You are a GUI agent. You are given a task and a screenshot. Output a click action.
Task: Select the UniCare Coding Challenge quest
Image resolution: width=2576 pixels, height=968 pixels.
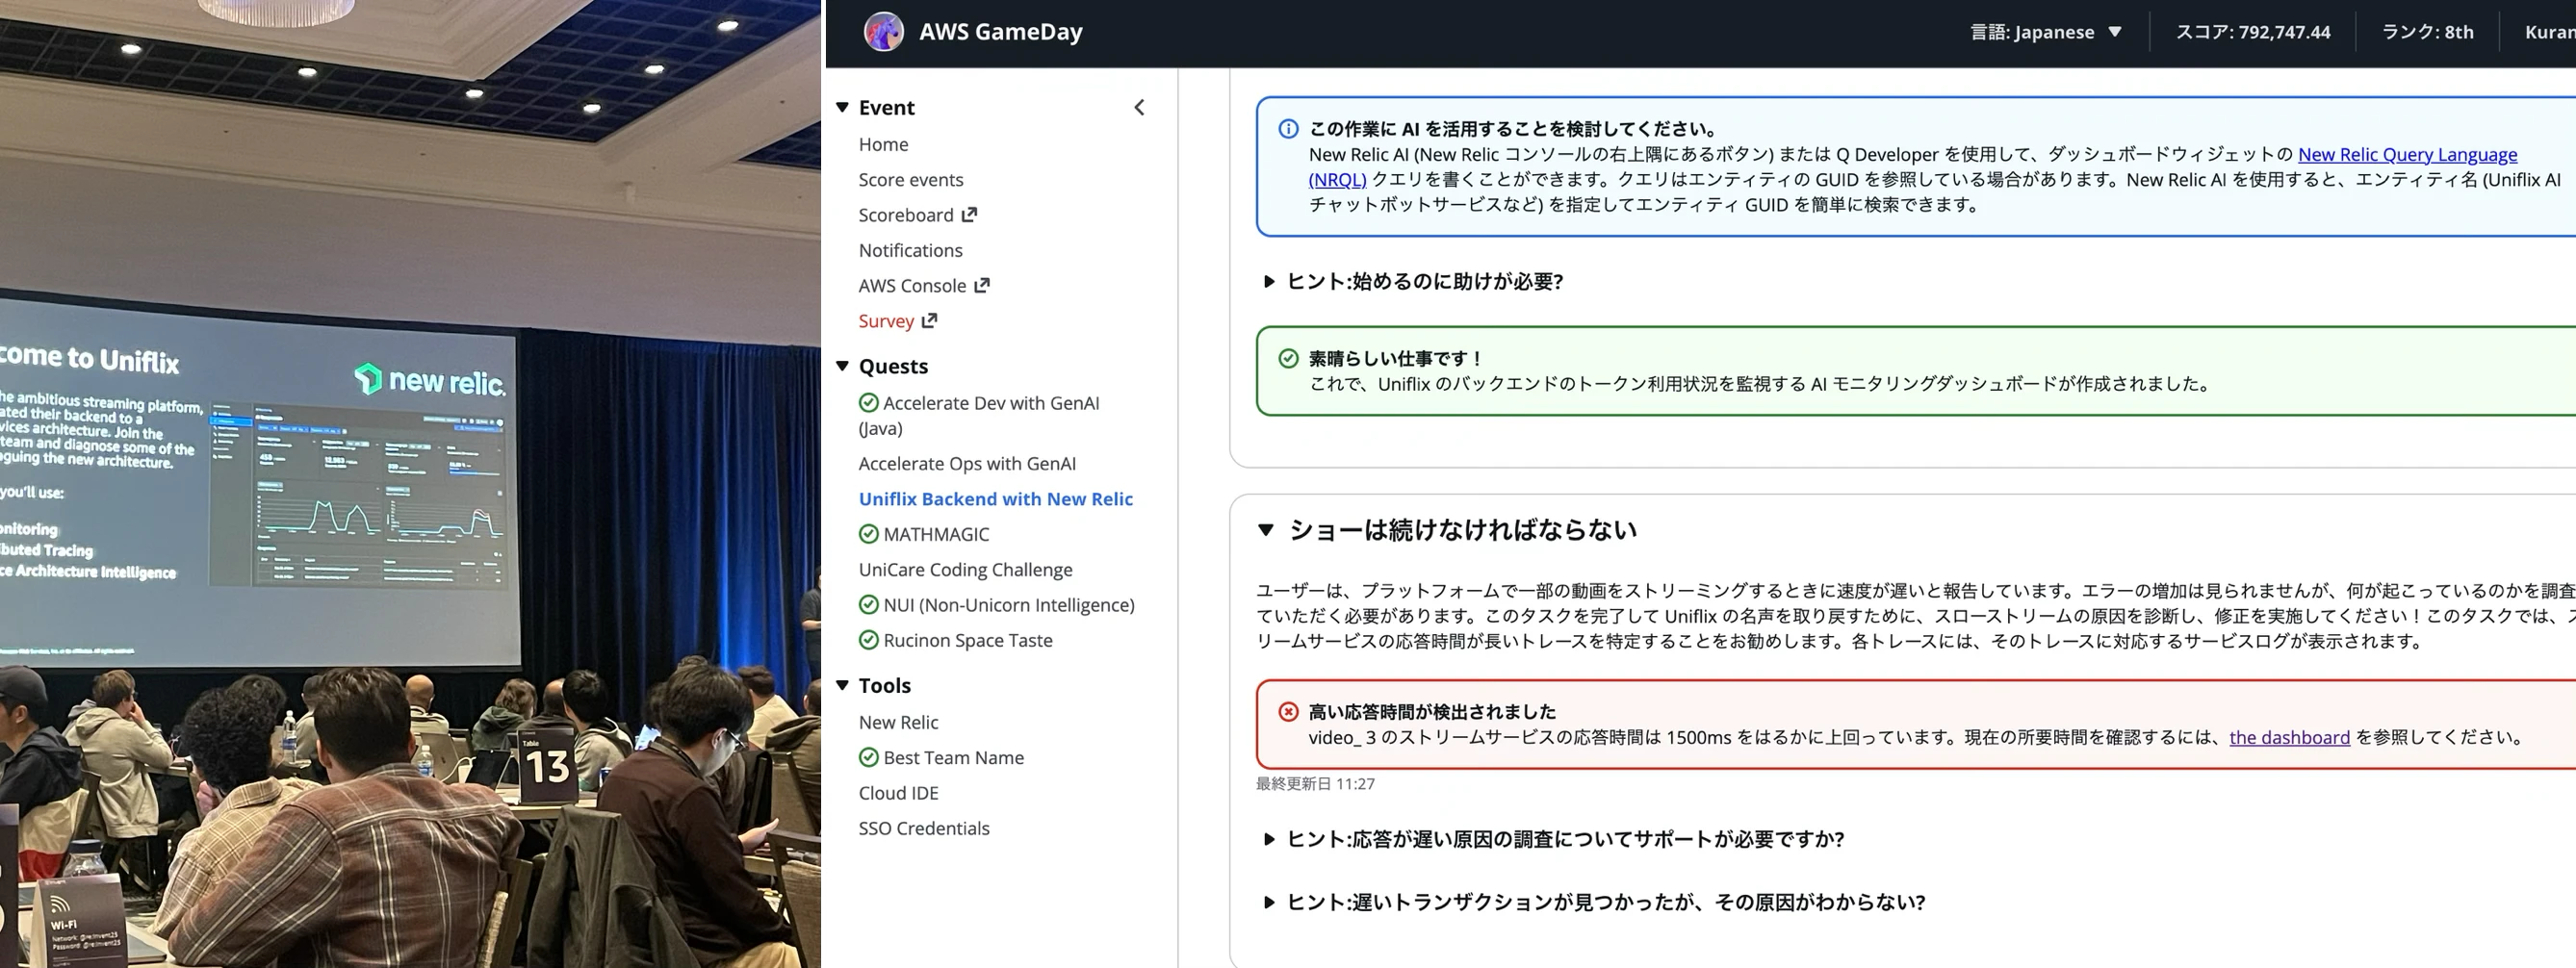tap(965, 569)
